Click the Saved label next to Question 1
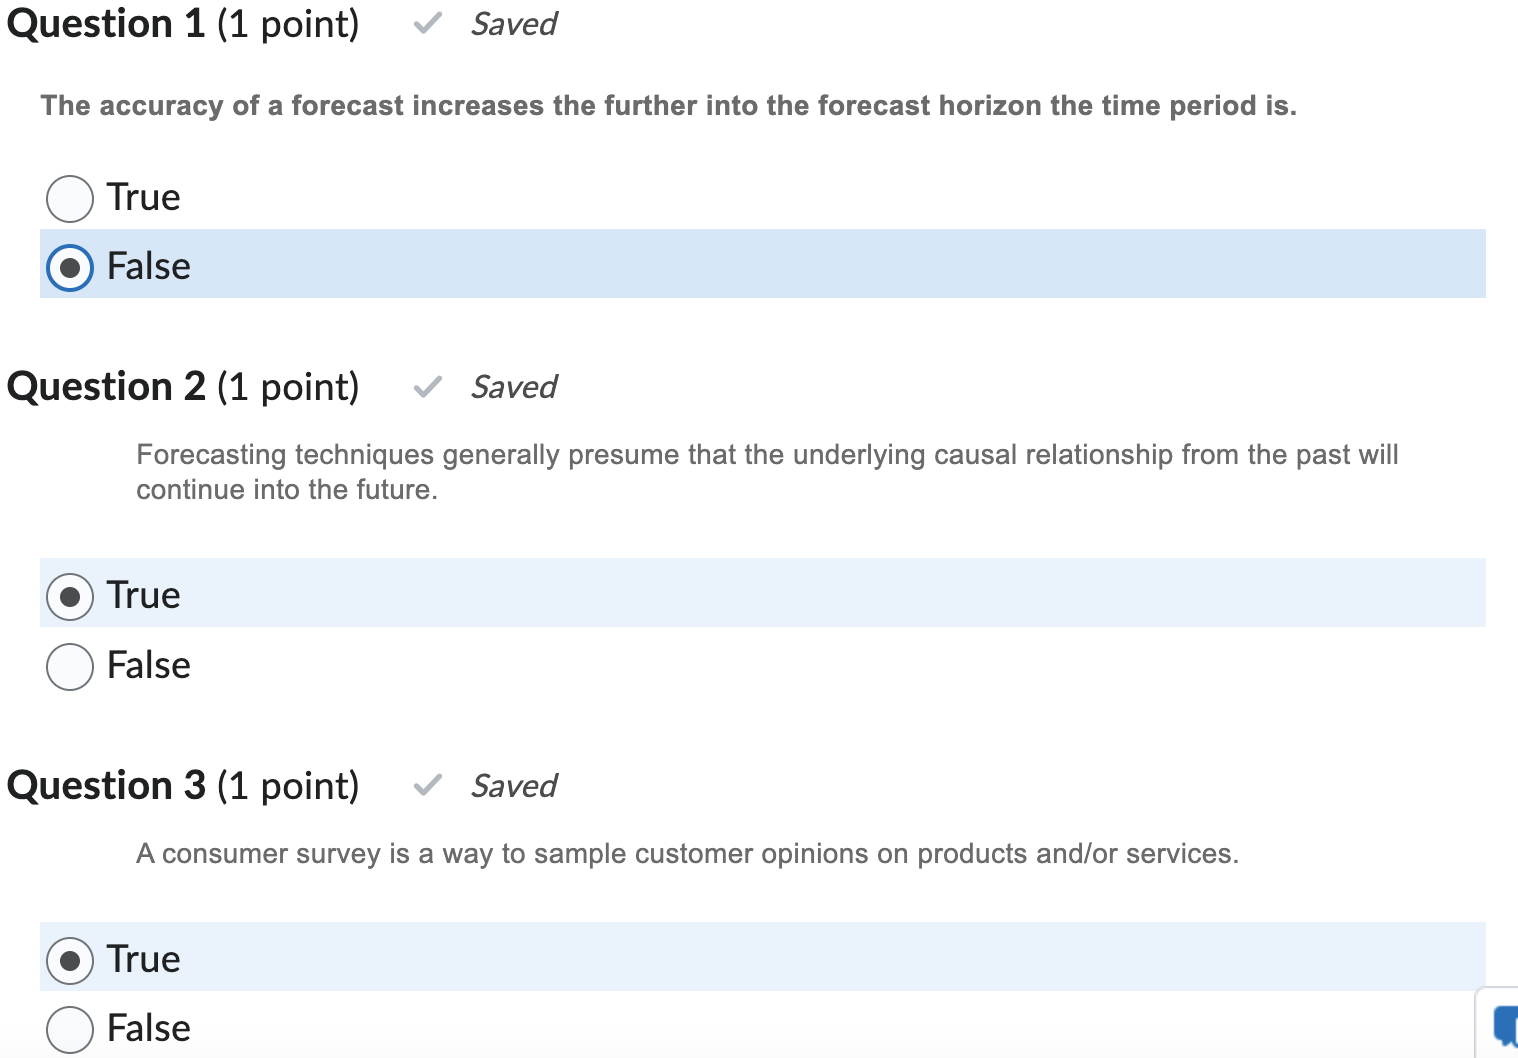Viewport: 1518px width, 1058px height. [513, 24]
